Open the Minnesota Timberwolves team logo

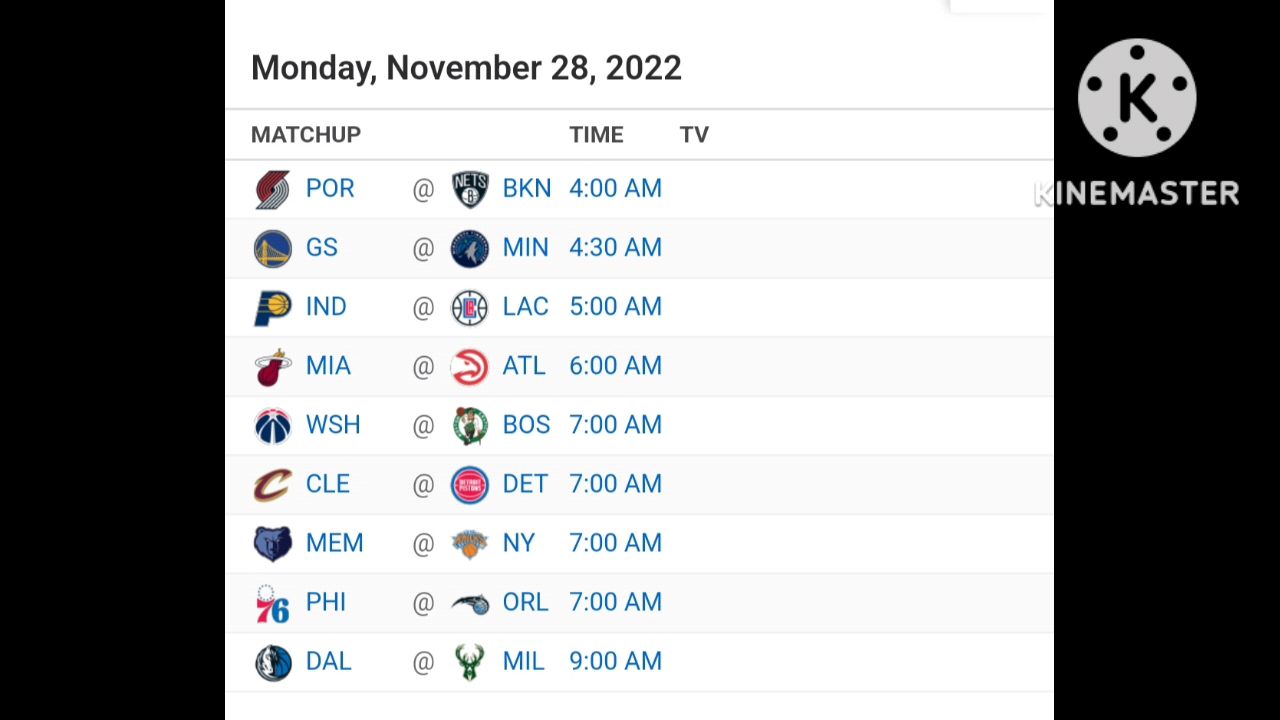pos(470,248)
